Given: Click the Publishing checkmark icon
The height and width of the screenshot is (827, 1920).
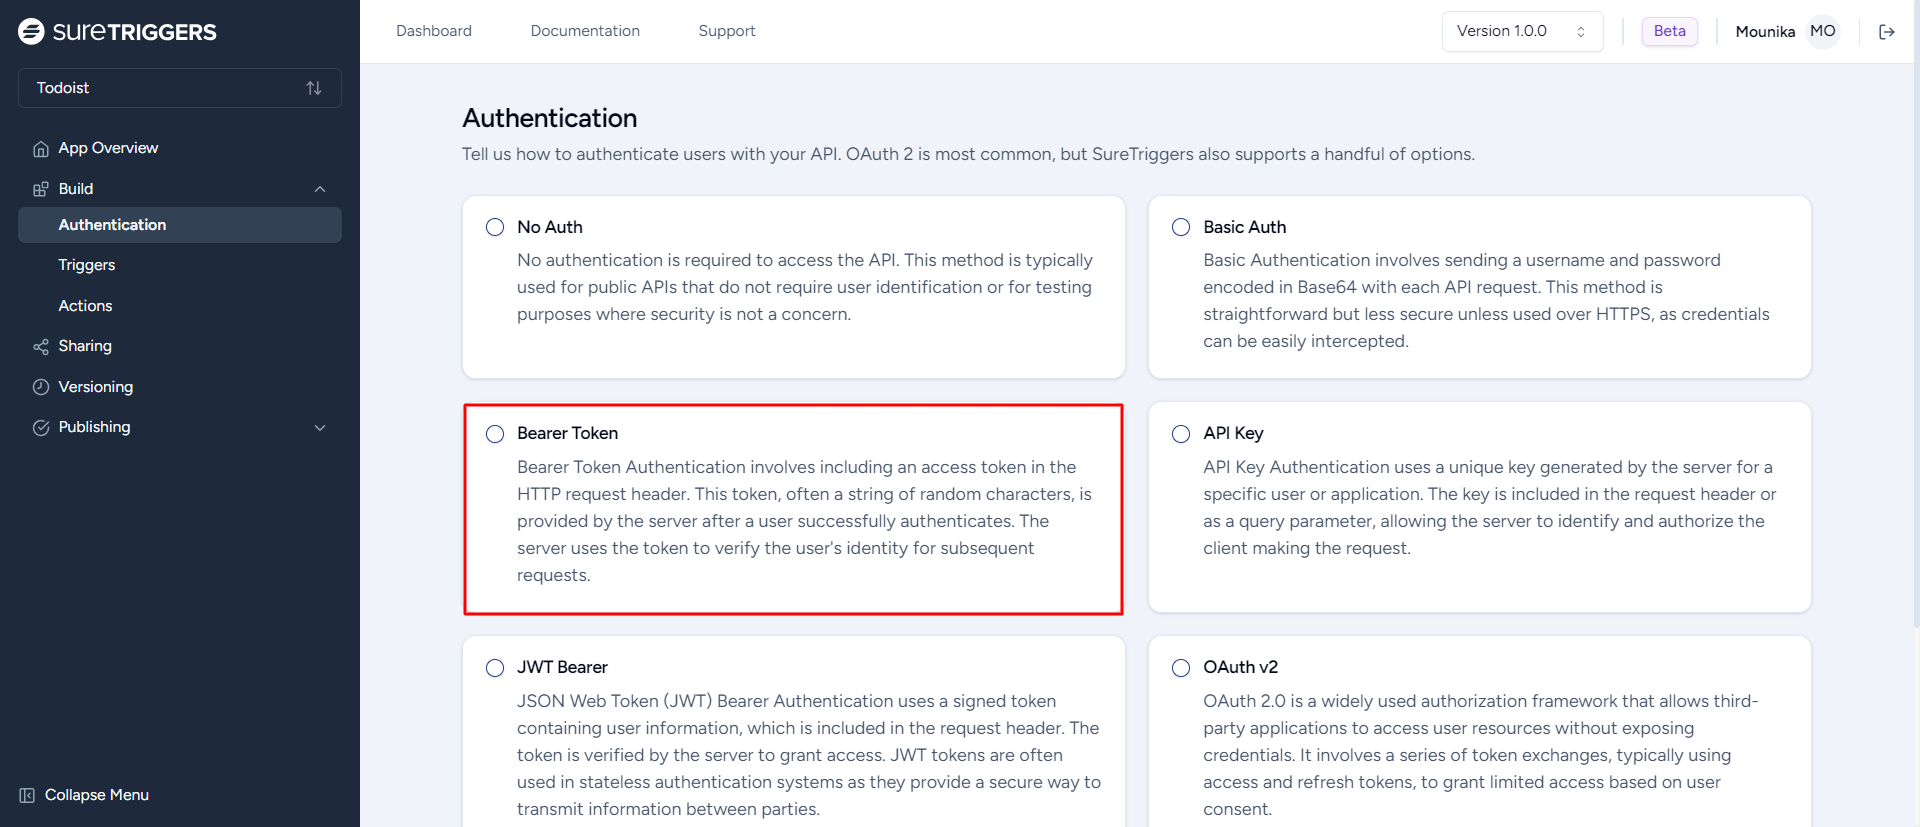Looking at the screenshot, I should pyautogui.click(x=41, y=428).
